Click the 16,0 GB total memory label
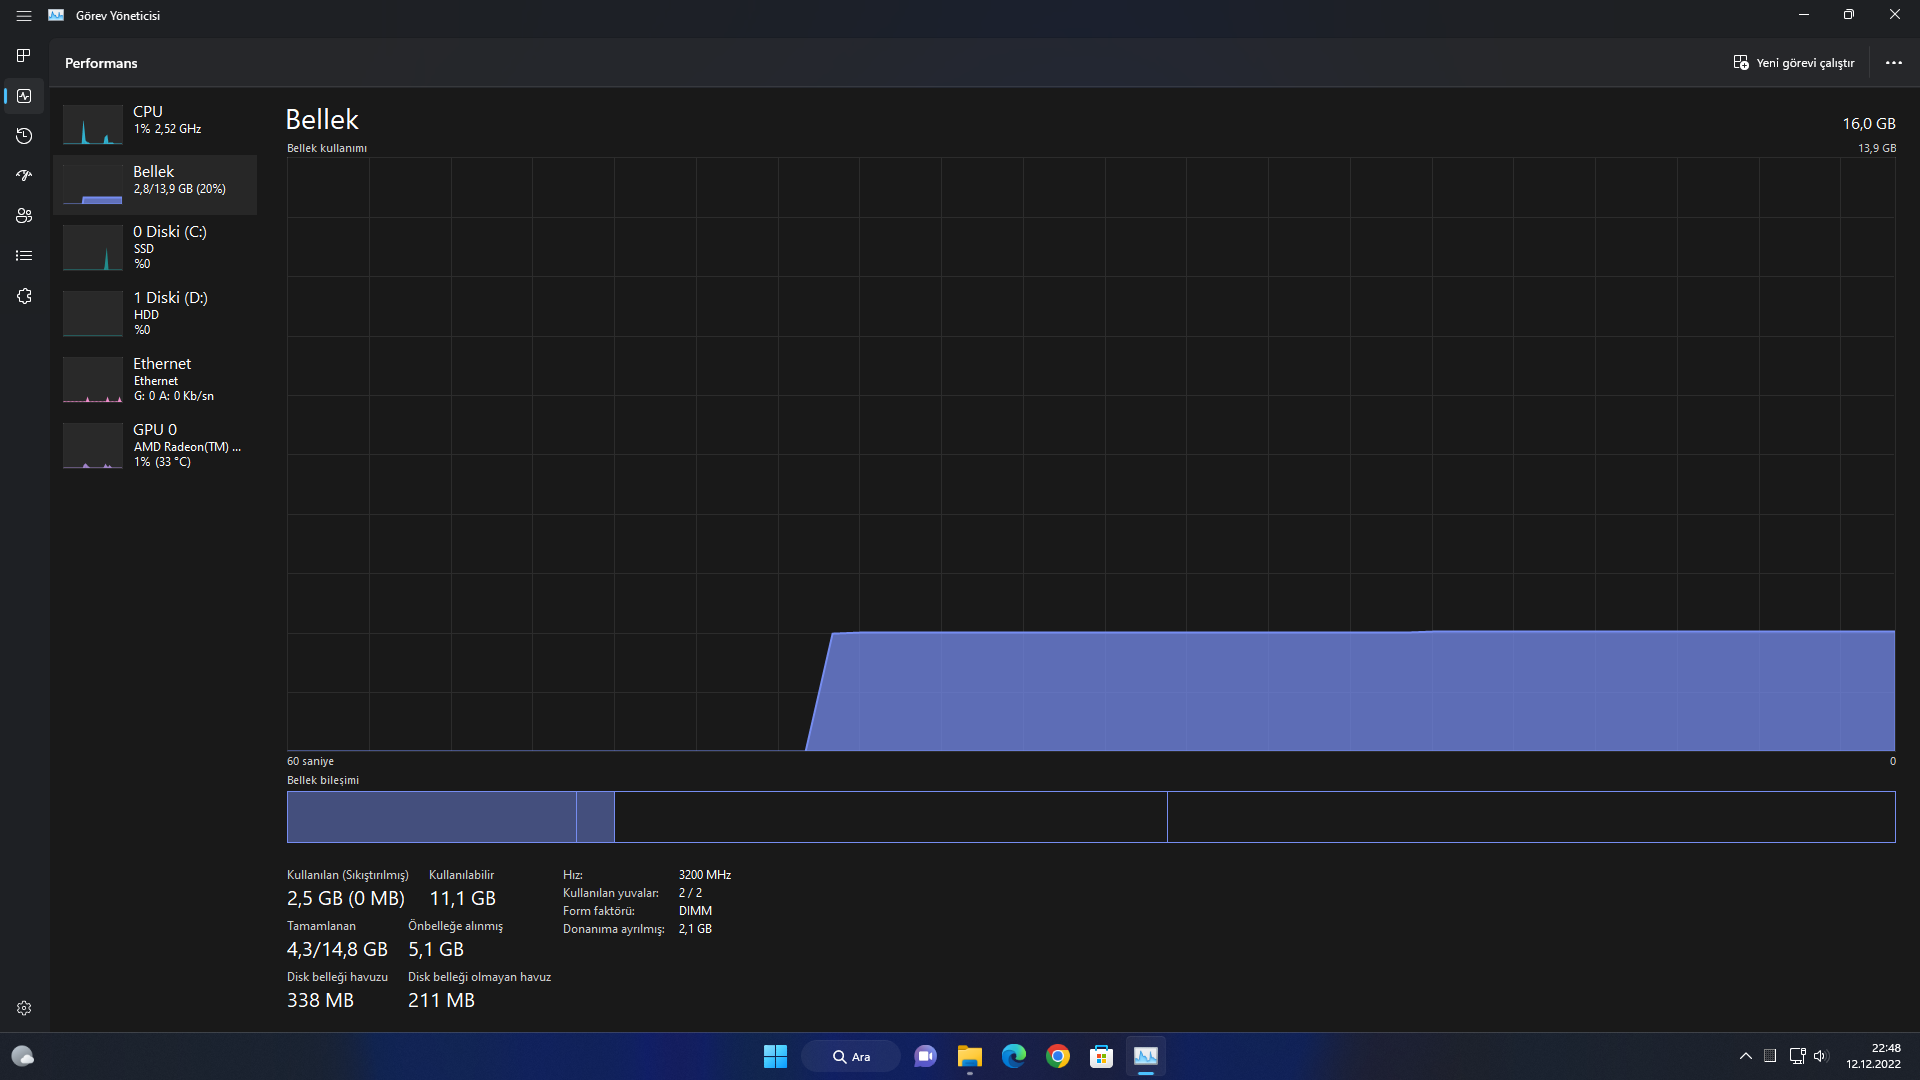 coord(1869,123)
